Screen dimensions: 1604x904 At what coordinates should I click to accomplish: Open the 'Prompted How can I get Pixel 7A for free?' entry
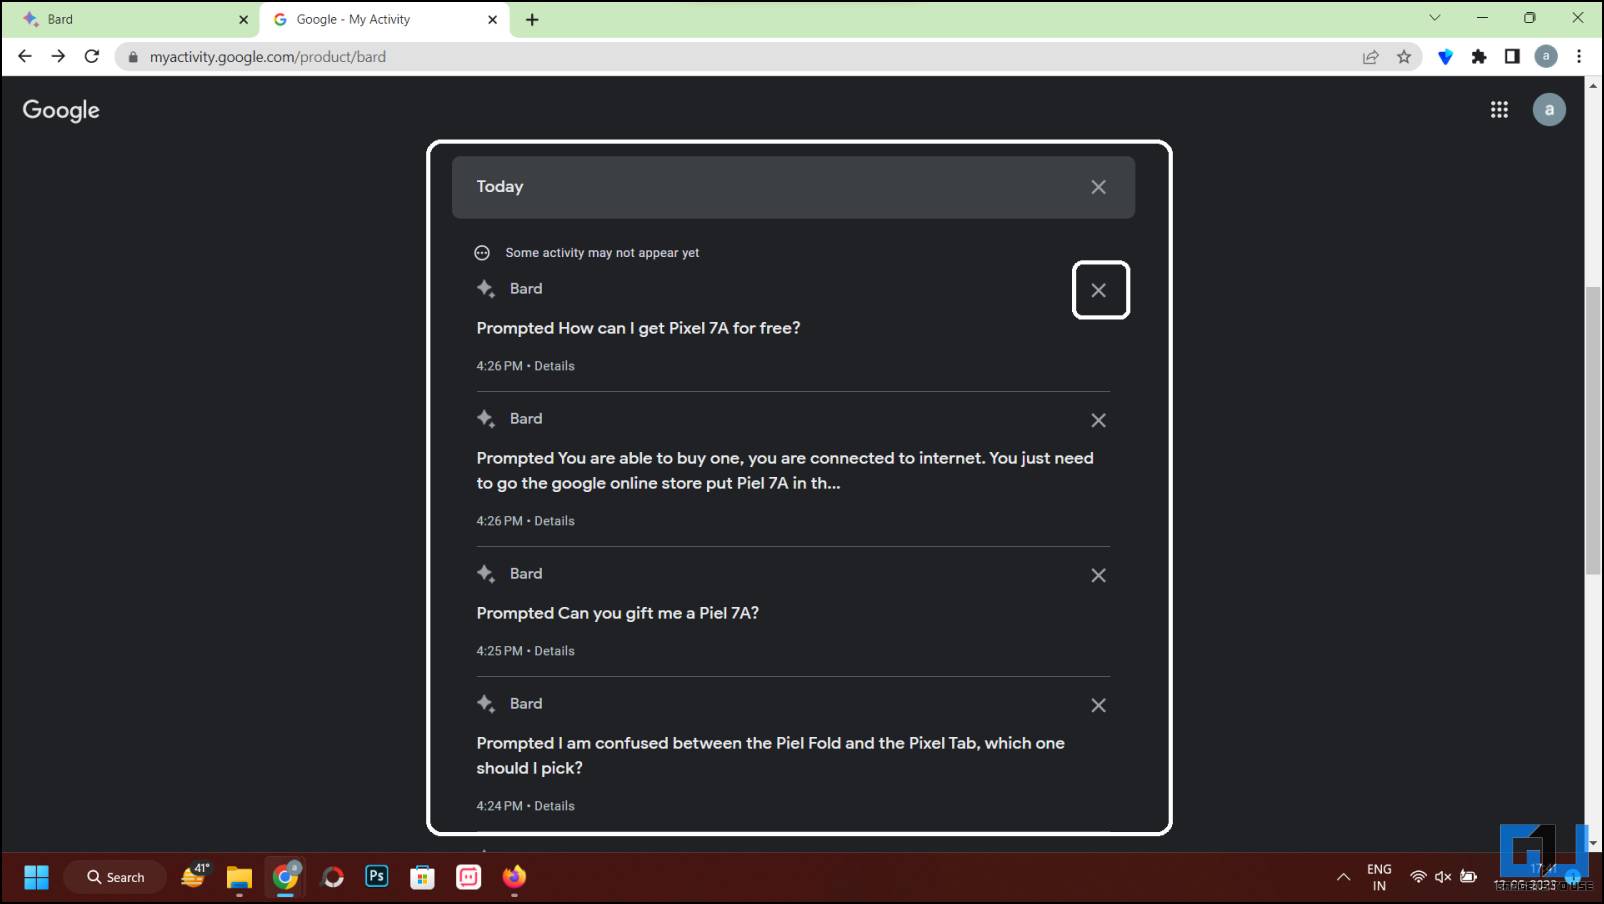click(x=638, y=328)
